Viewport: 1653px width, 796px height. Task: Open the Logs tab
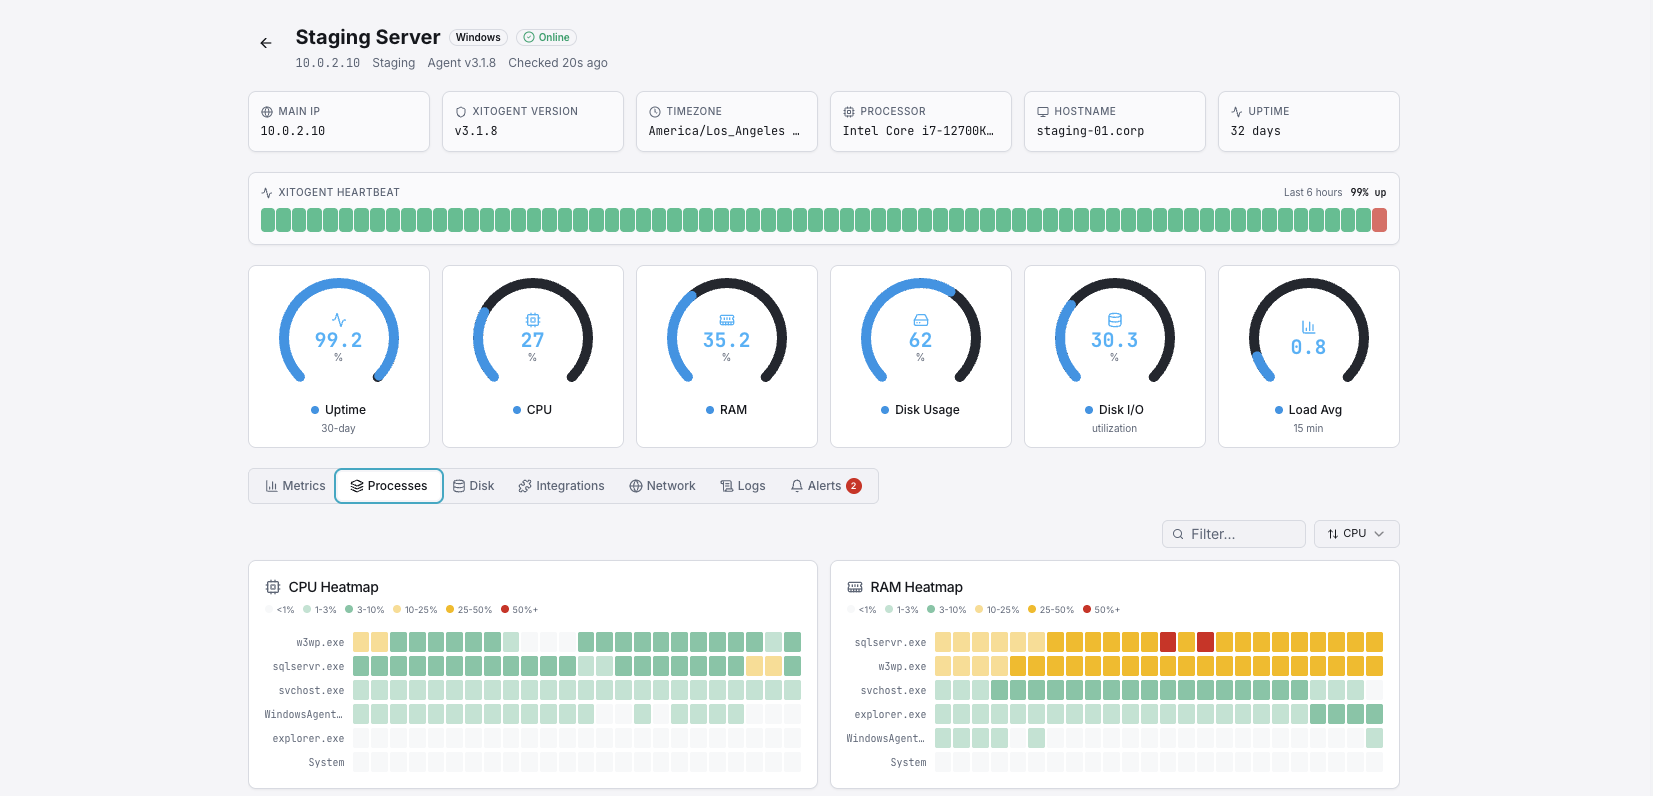tap(743, 486)
